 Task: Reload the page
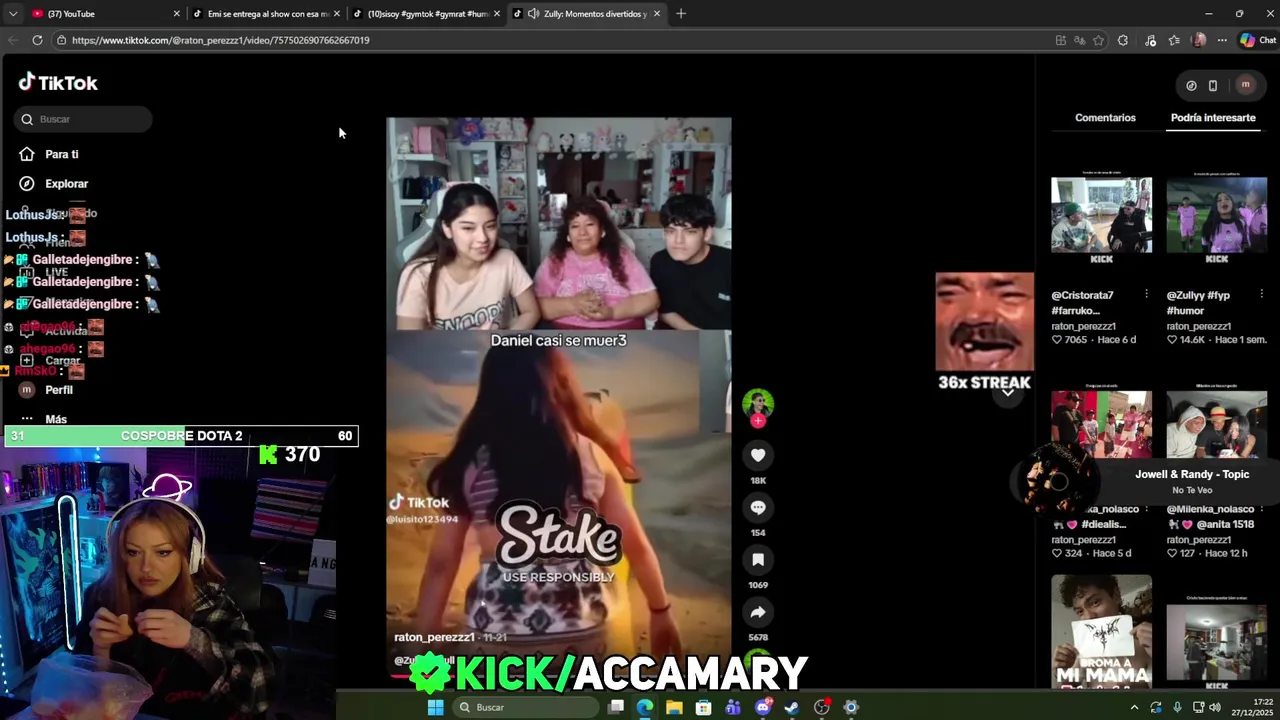[x=37, y=40]
